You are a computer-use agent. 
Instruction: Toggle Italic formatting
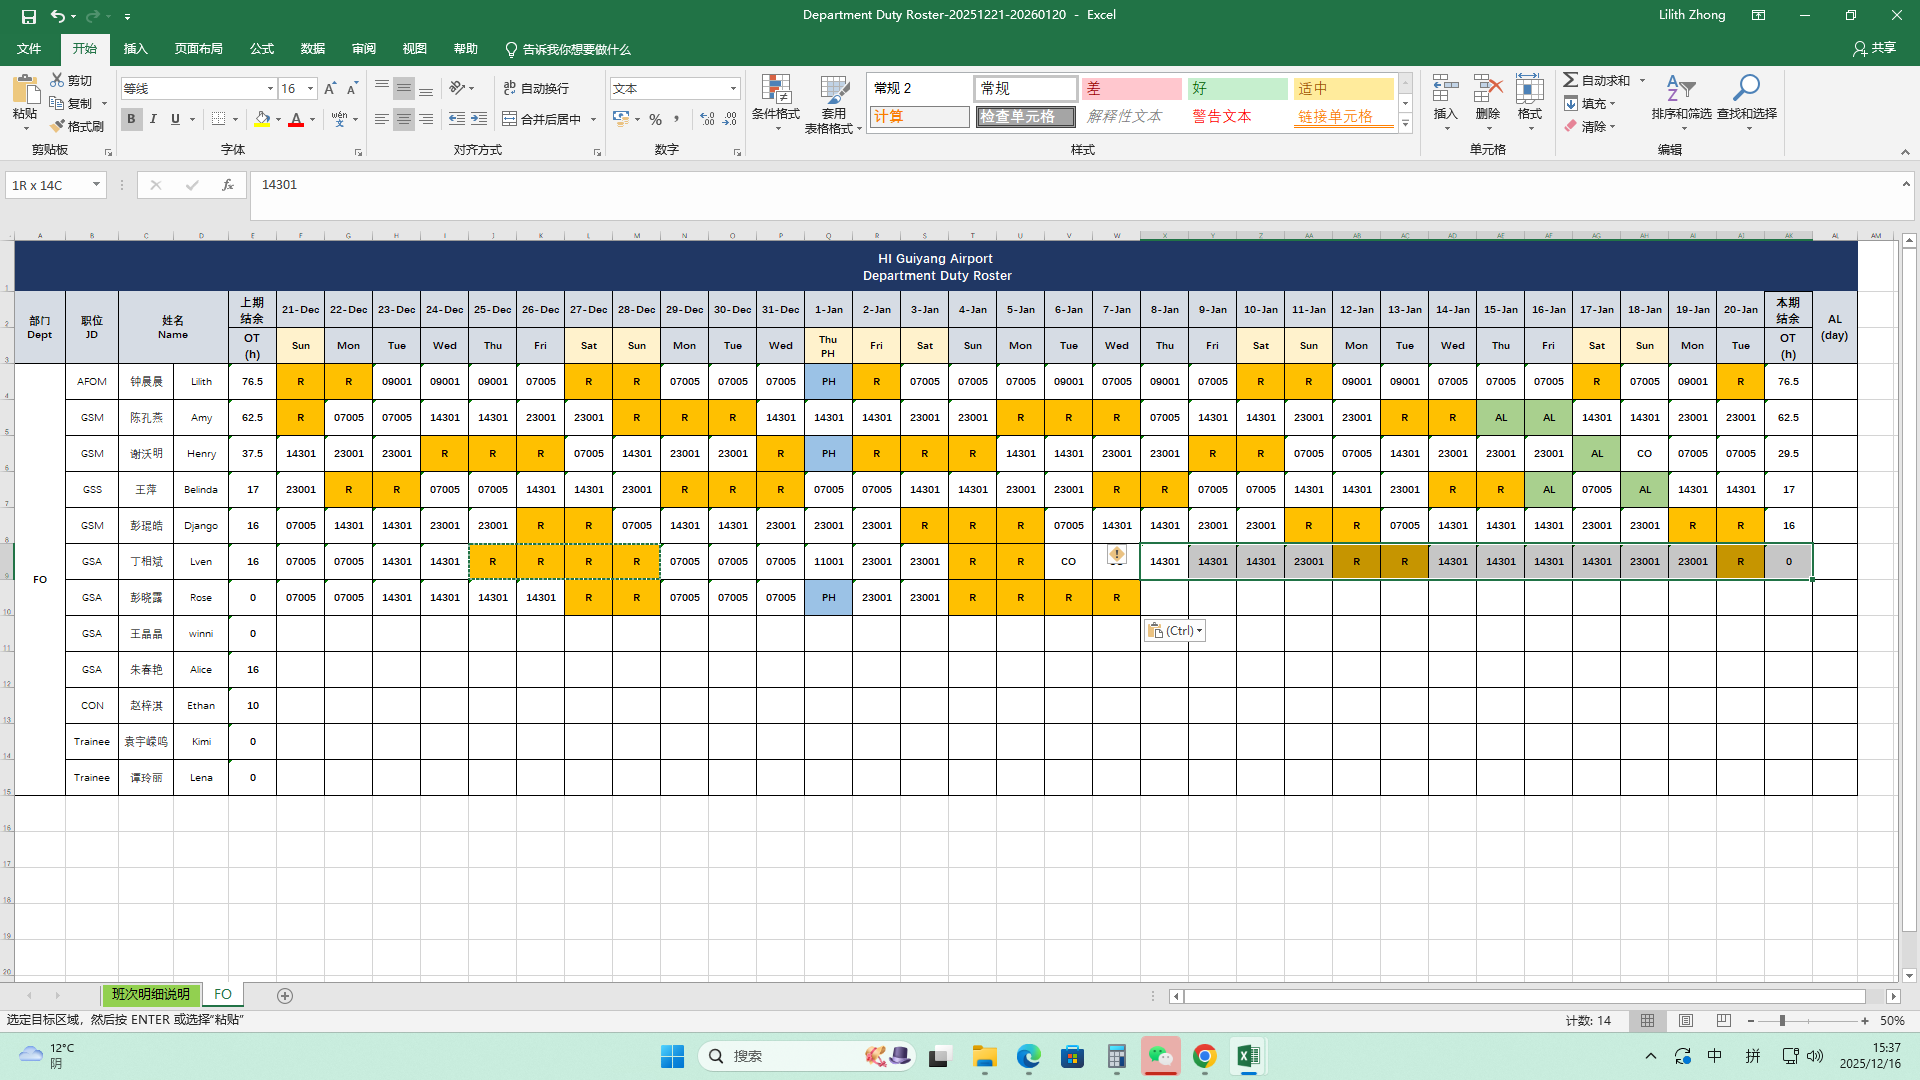point(153,119)
